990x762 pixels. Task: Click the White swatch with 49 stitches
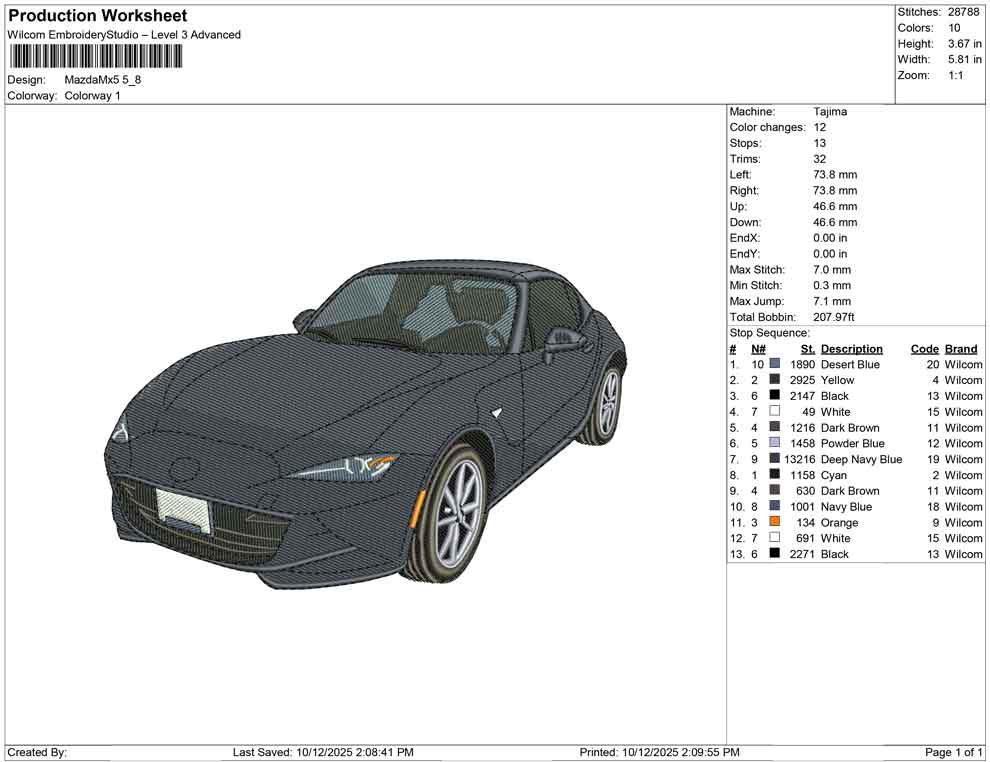(775, 411)
